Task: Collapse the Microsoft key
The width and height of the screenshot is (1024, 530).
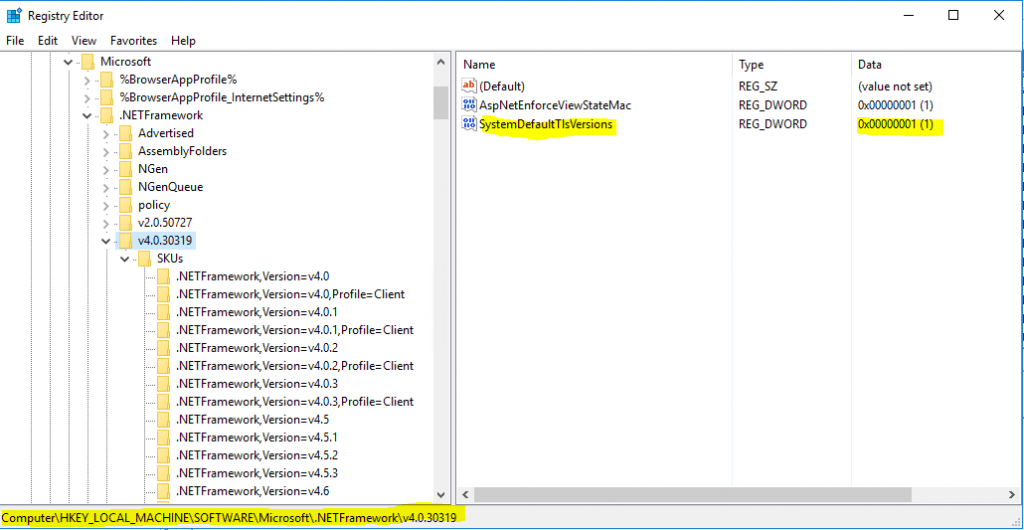Action: (69, 62)
